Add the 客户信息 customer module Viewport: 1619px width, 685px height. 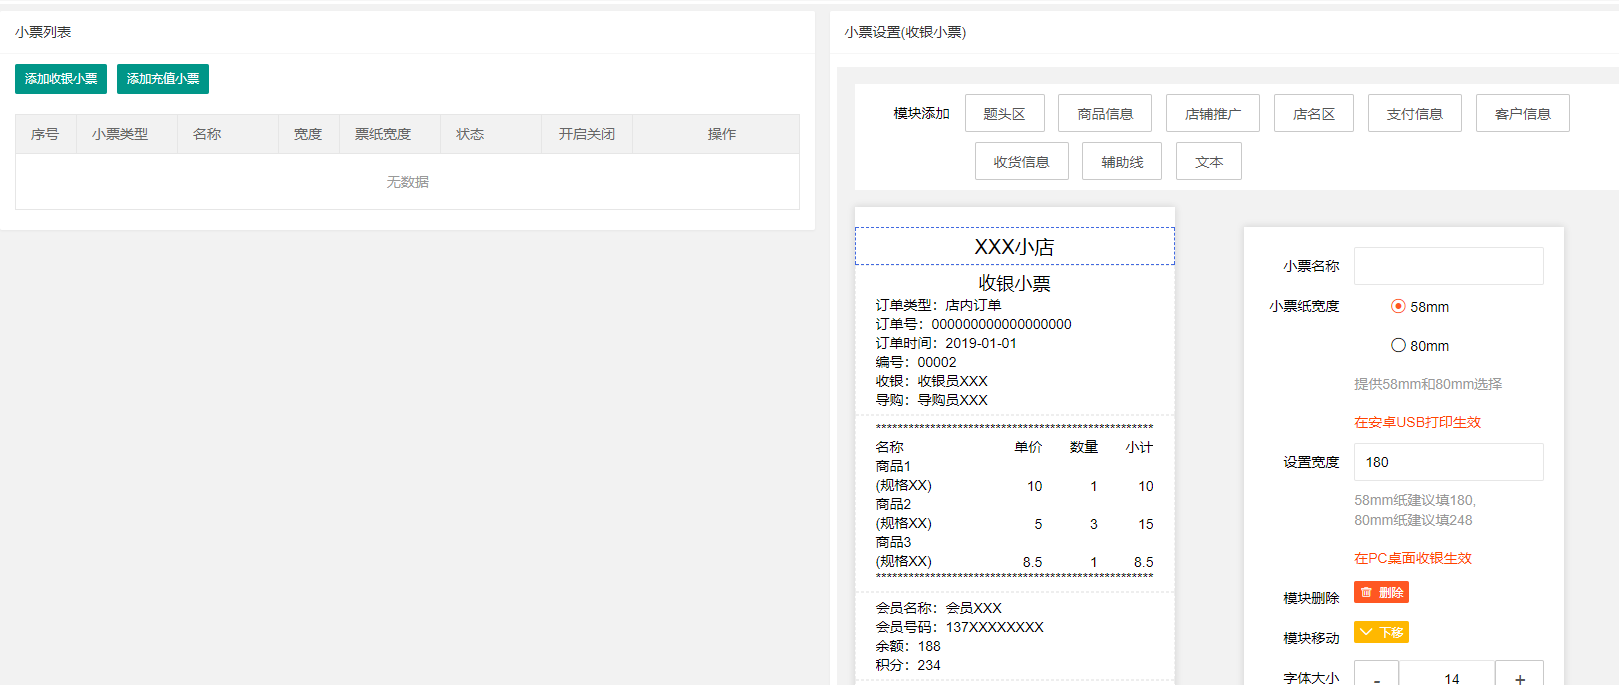click(x=1522, y=113)
